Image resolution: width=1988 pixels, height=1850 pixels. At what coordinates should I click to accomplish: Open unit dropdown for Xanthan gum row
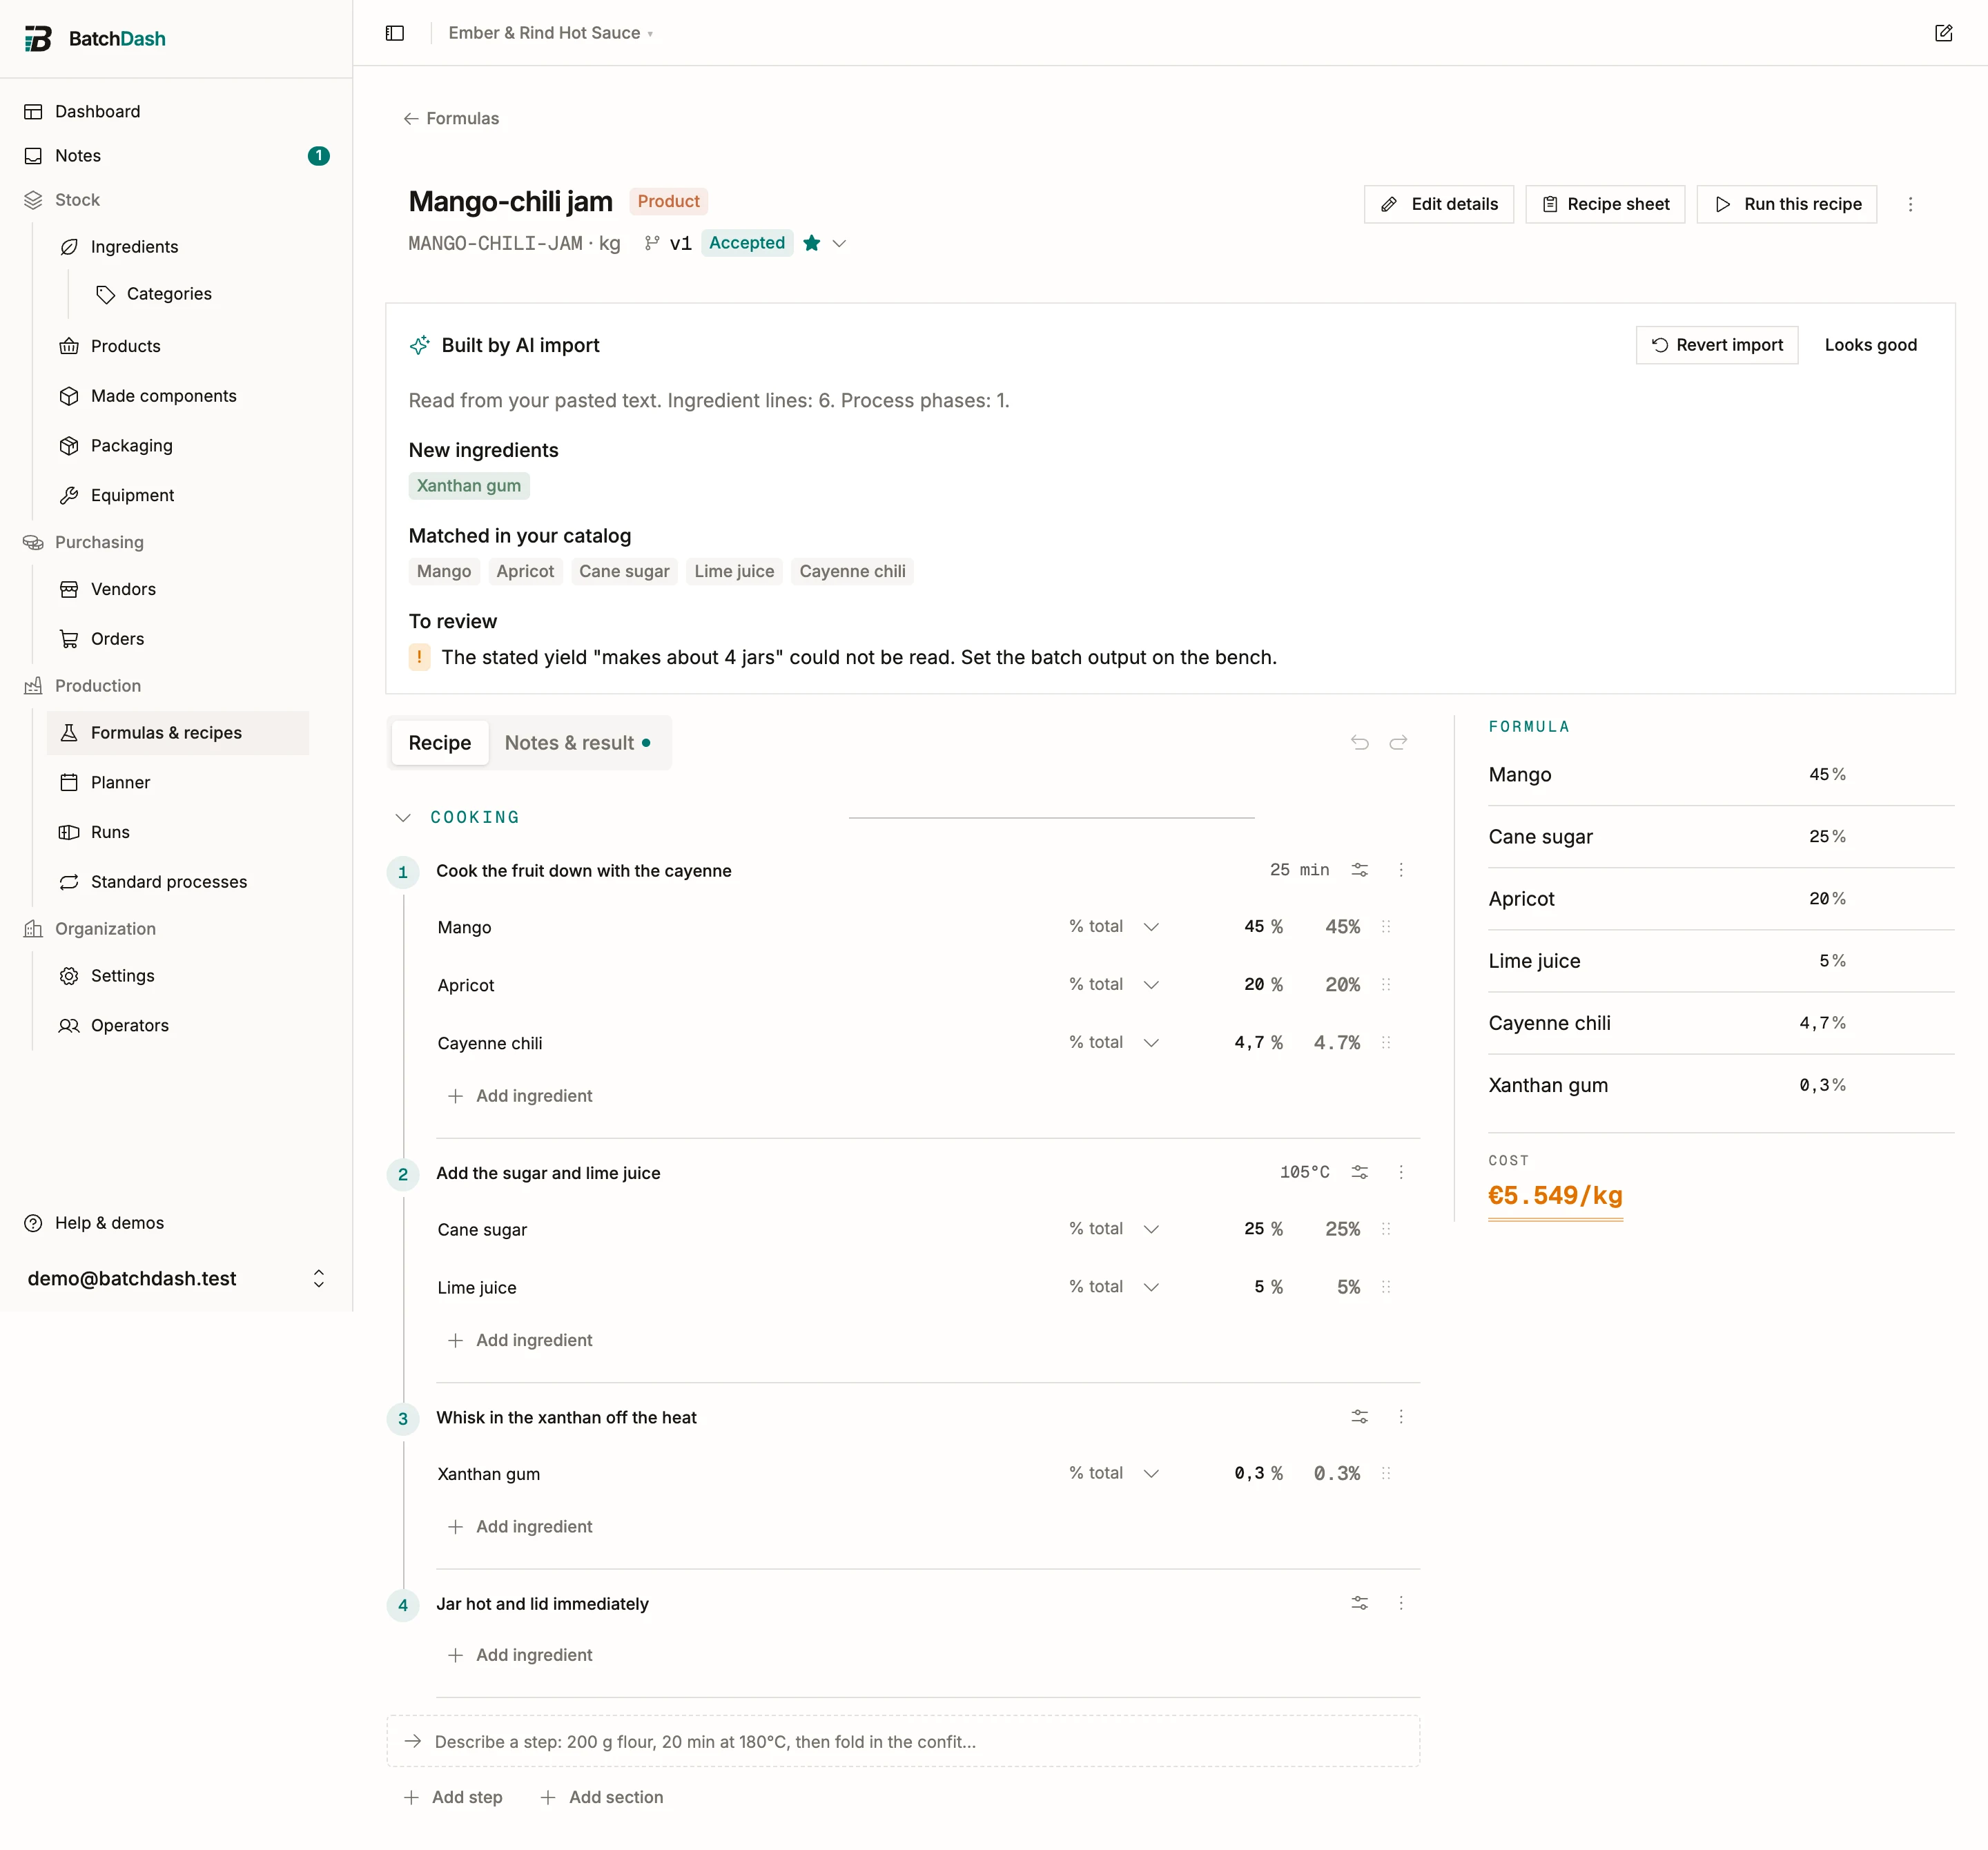click(1114, 1472)
